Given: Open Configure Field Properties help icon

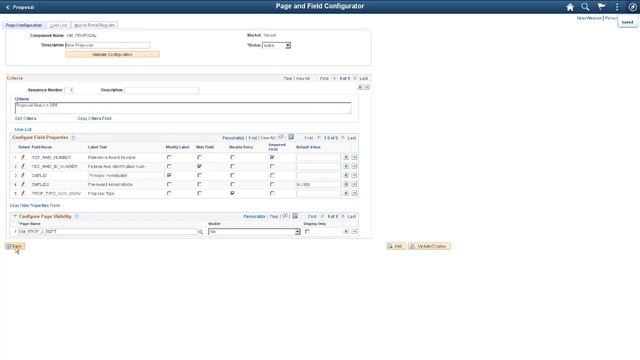Looking at the screenshot, I should [x=73, y=138].
